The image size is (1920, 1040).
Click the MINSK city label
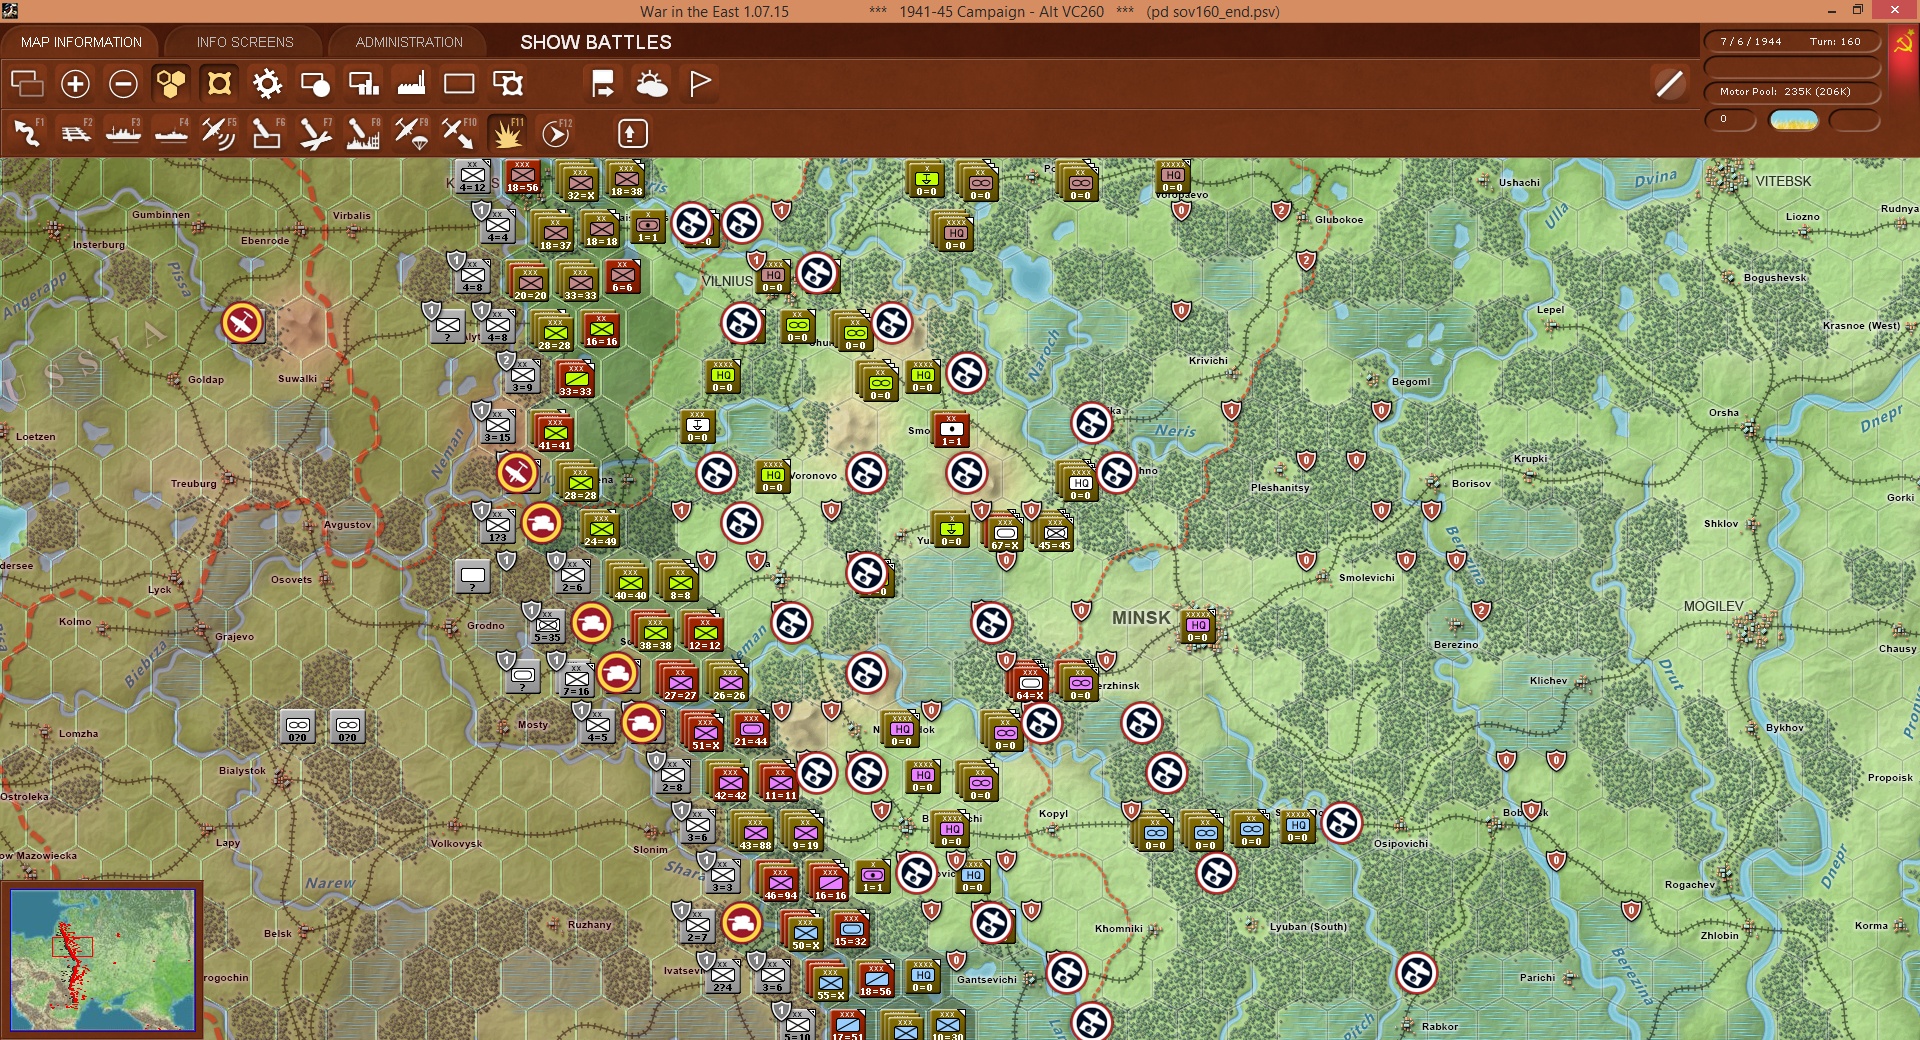[1141, 618]
